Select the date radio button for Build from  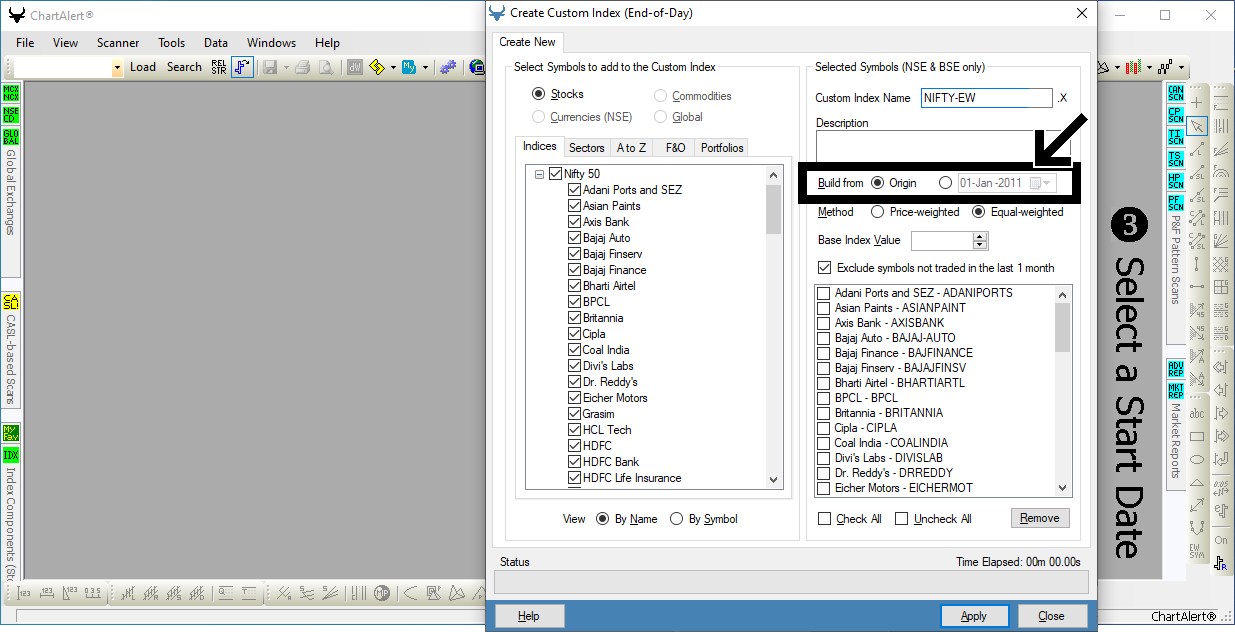(946, 183)
